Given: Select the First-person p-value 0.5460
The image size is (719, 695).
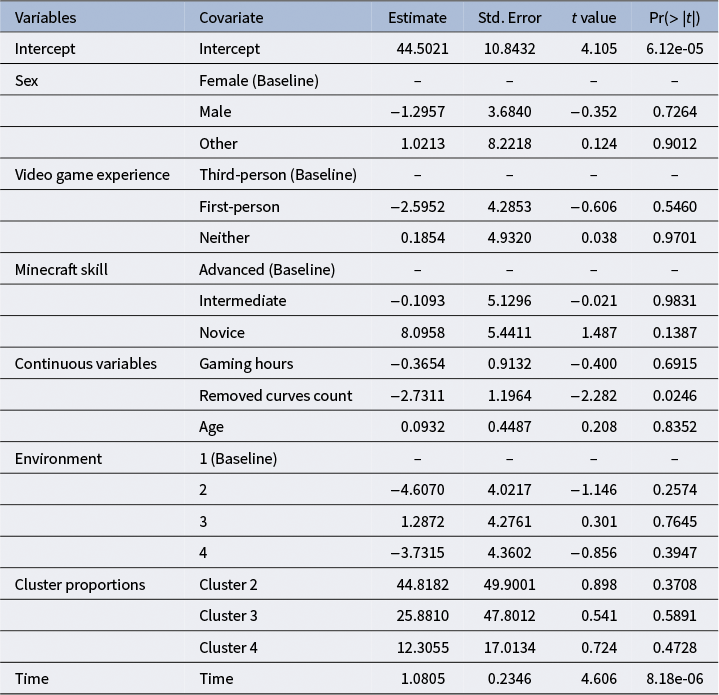Looking at the screenshot, I should click(x=675, y=207).
